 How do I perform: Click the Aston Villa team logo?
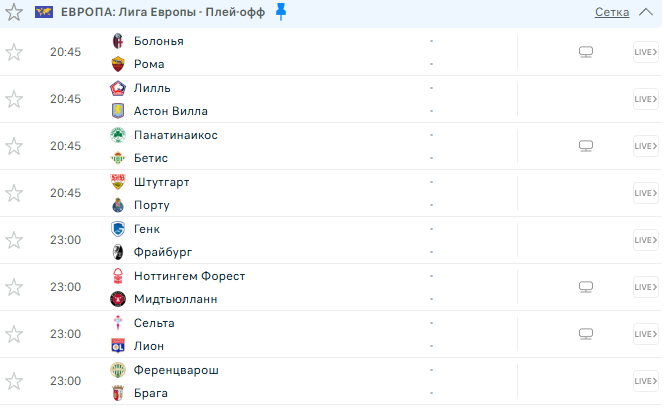118,111
